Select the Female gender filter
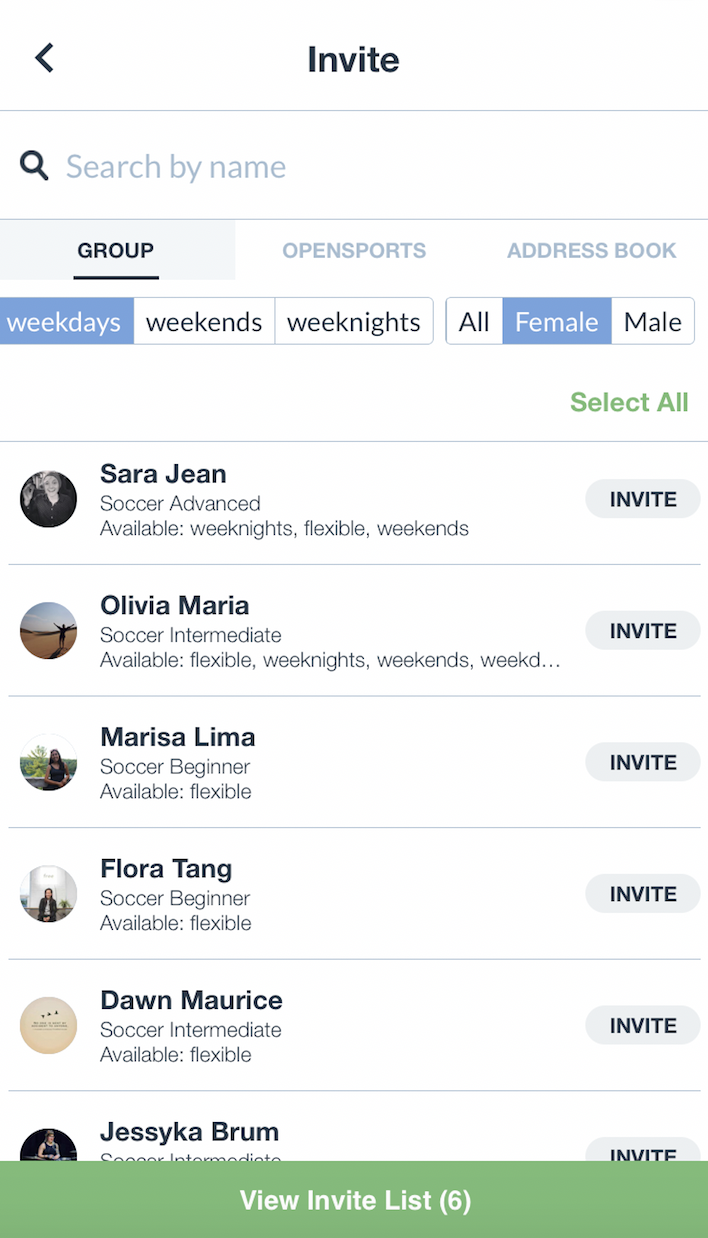Viewport: 708px width, 1238px height. [x=556, y=322]
